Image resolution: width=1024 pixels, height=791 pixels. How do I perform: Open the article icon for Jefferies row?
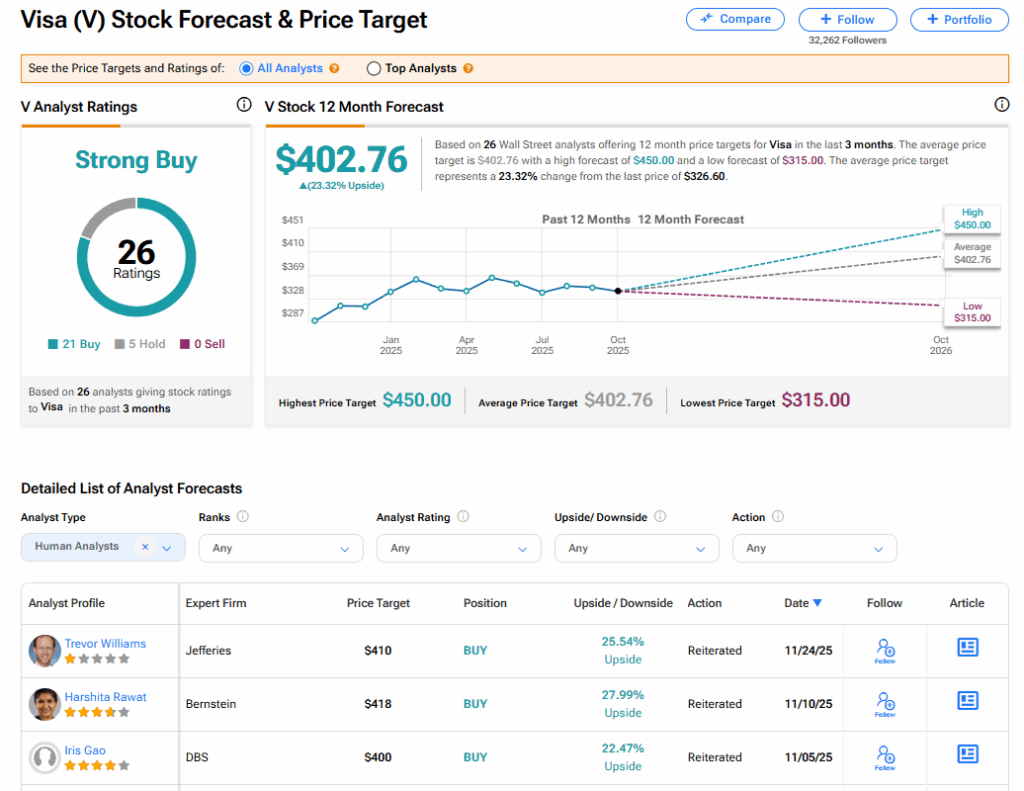coord(967,647)
